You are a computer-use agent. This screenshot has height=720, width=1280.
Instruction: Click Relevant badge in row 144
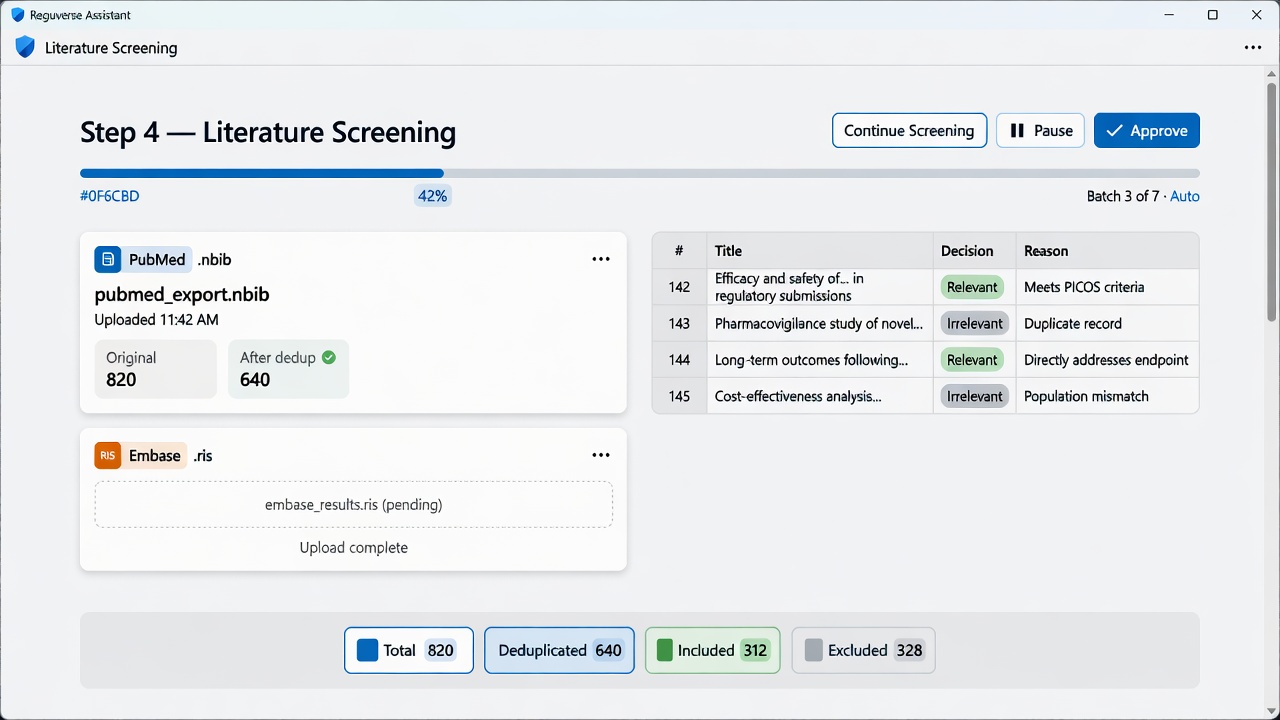pos(972,360)
